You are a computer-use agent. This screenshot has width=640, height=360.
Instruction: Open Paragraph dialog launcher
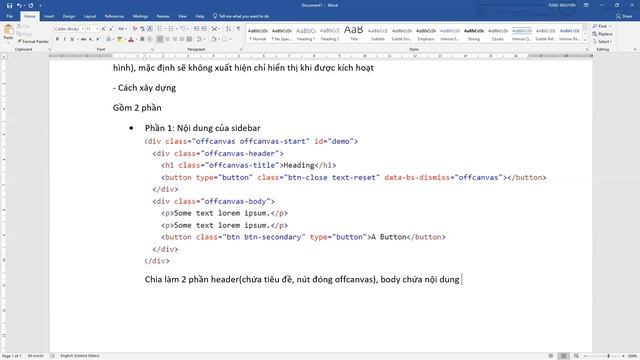point(241,49)
